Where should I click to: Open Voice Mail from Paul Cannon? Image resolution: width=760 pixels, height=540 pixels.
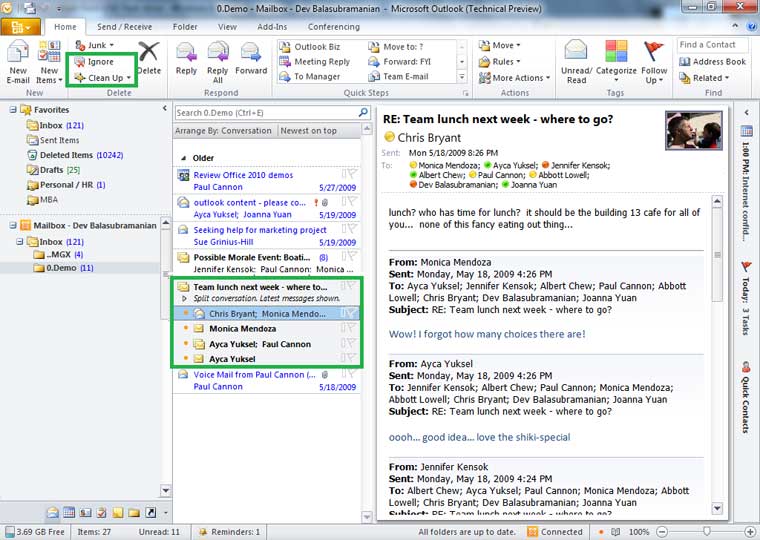pos(267,381)
